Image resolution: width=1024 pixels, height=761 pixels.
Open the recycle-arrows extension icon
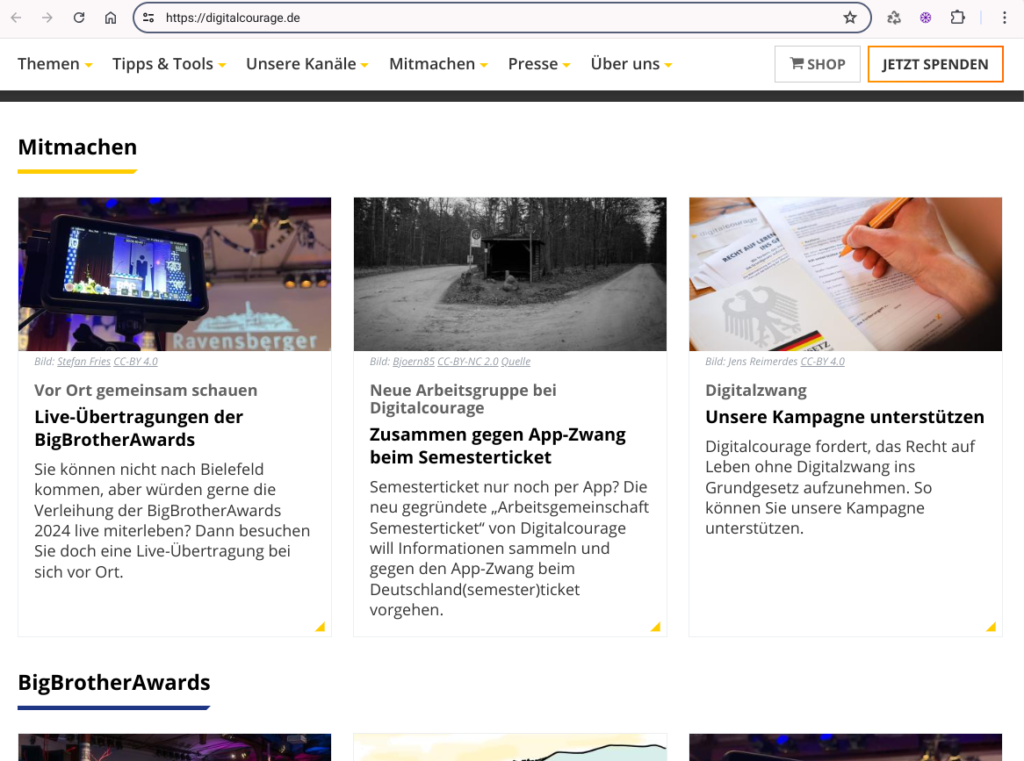pyautogui.click(x=894, y=18)
